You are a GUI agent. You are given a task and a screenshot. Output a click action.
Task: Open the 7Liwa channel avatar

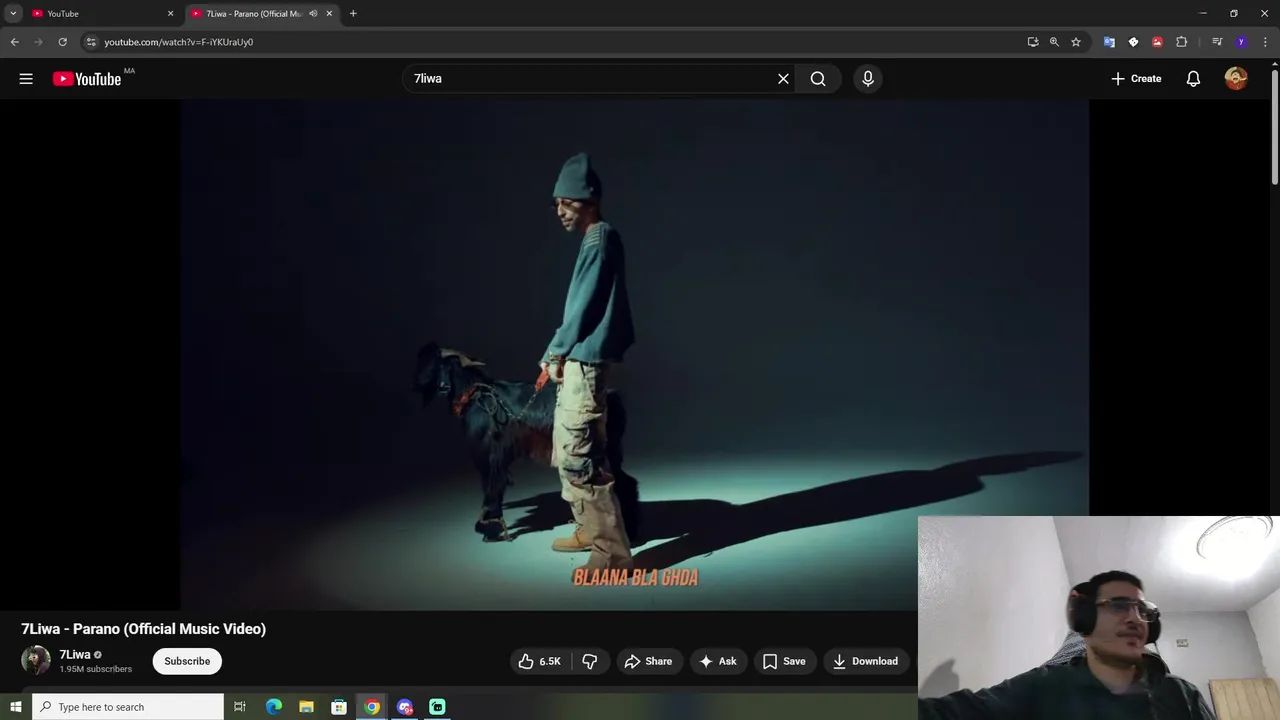(36, 660)
